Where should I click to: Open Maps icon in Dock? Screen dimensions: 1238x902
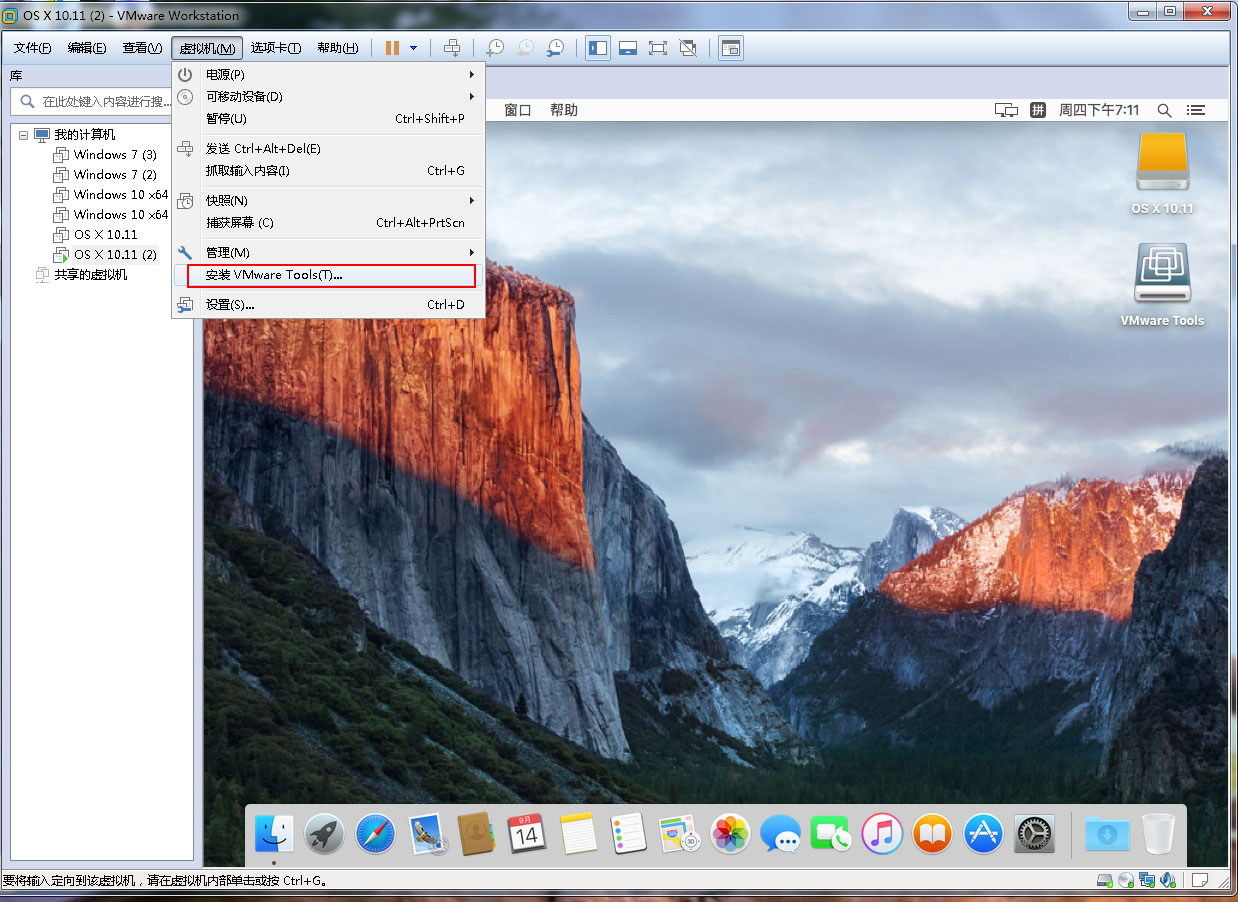[x=679, y=833]
